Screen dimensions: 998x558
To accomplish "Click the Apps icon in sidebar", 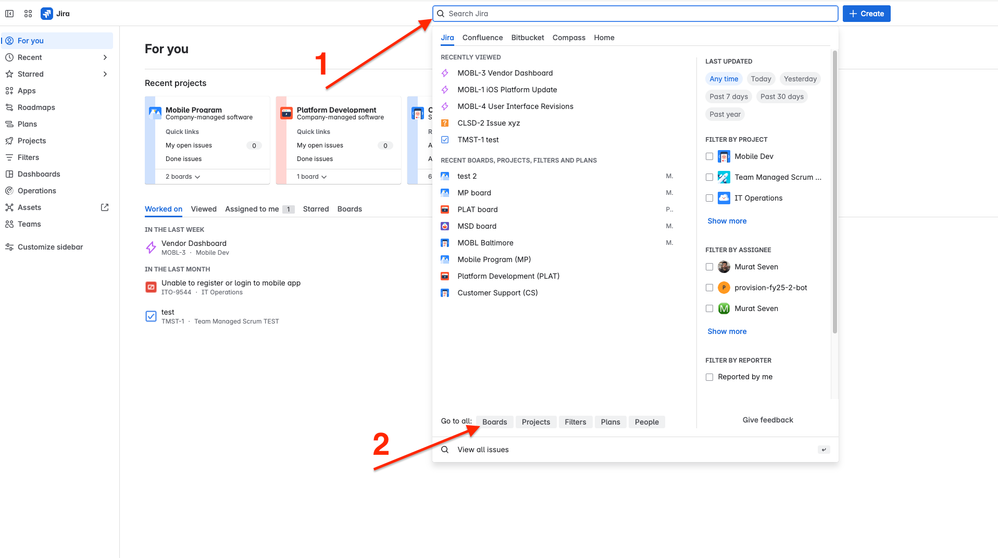I will click(10, 91).
